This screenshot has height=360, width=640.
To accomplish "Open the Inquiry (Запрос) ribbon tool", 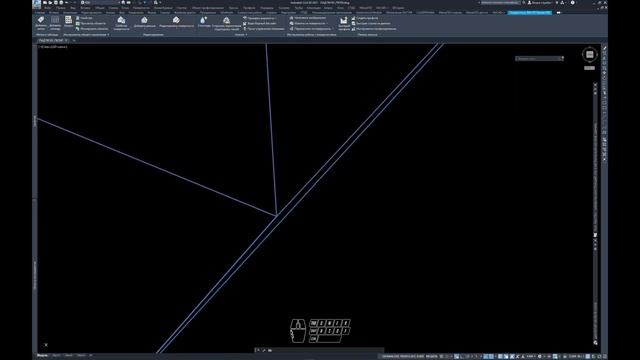I will coord(68,22).
